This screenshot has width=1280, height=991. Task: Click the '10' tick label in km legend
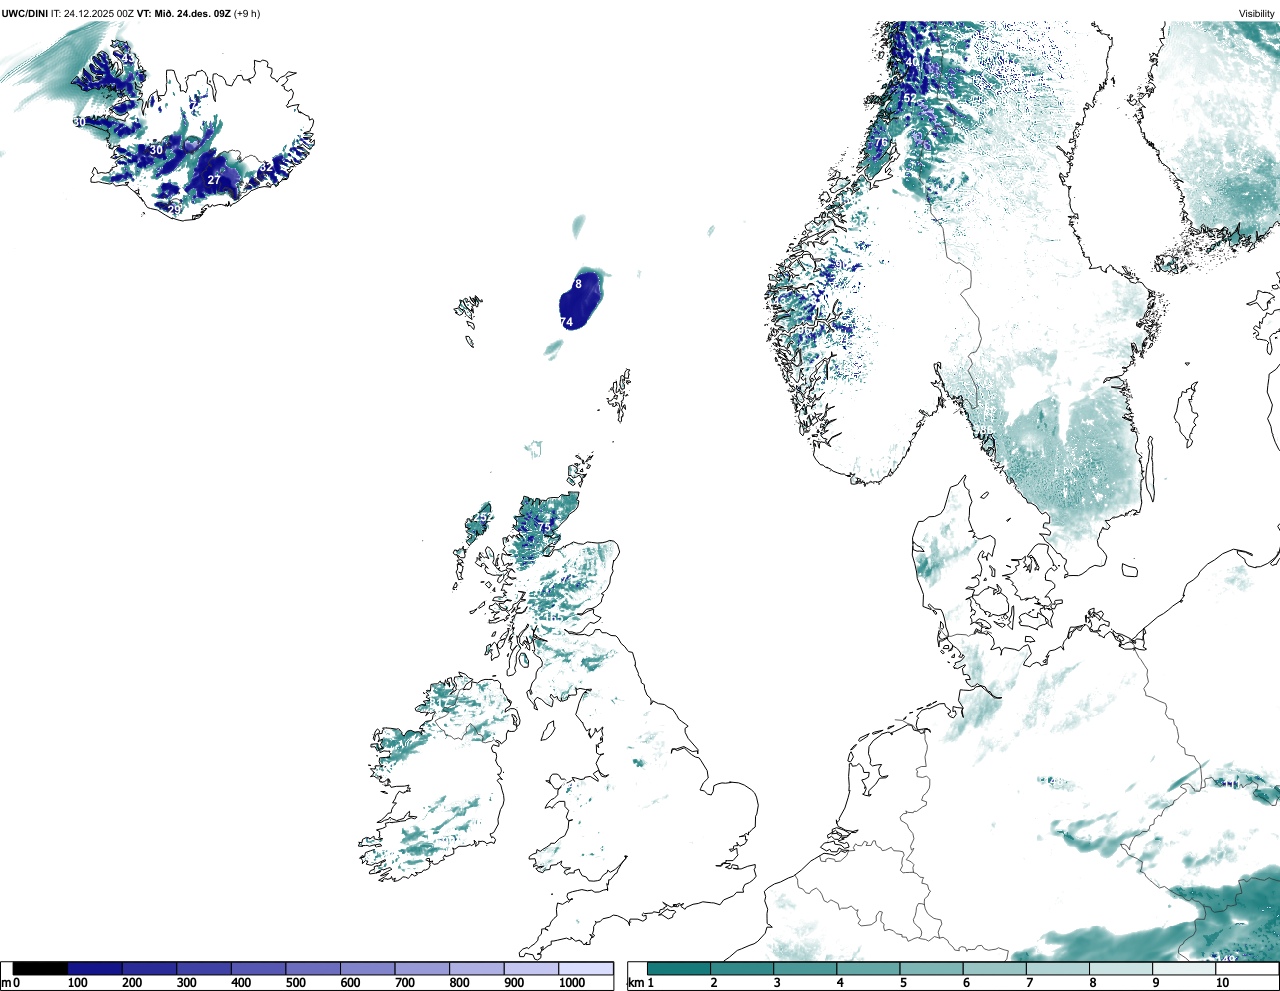pos(1223,984)
